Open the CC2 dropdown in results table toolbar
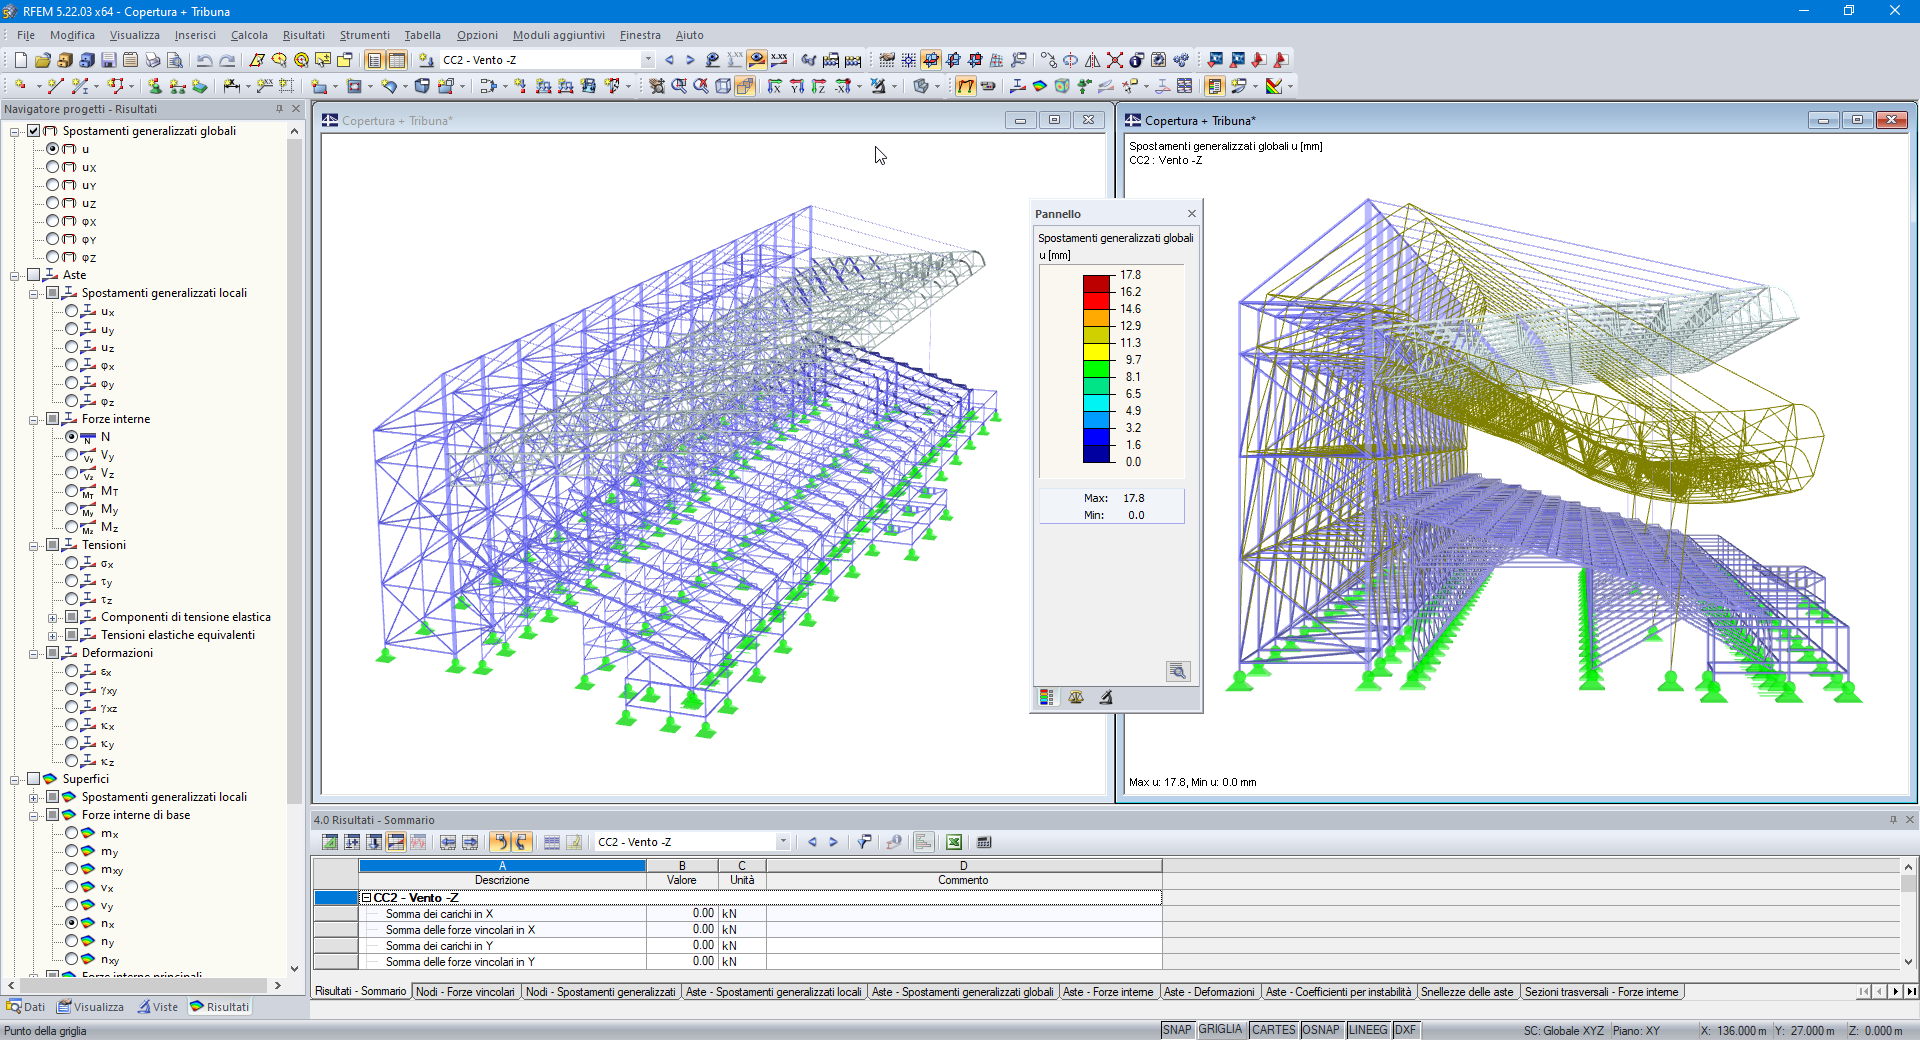The image size is (1920, 1040). [783, 842]
